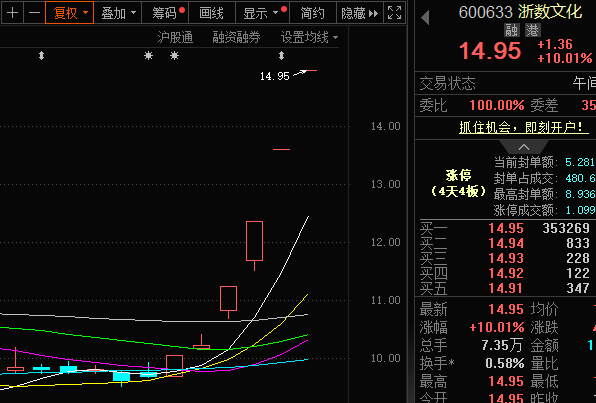The width and height of the screenshot is (596, 403).
Task: Zoom in chart with plus icon
Action: point(12,13)
